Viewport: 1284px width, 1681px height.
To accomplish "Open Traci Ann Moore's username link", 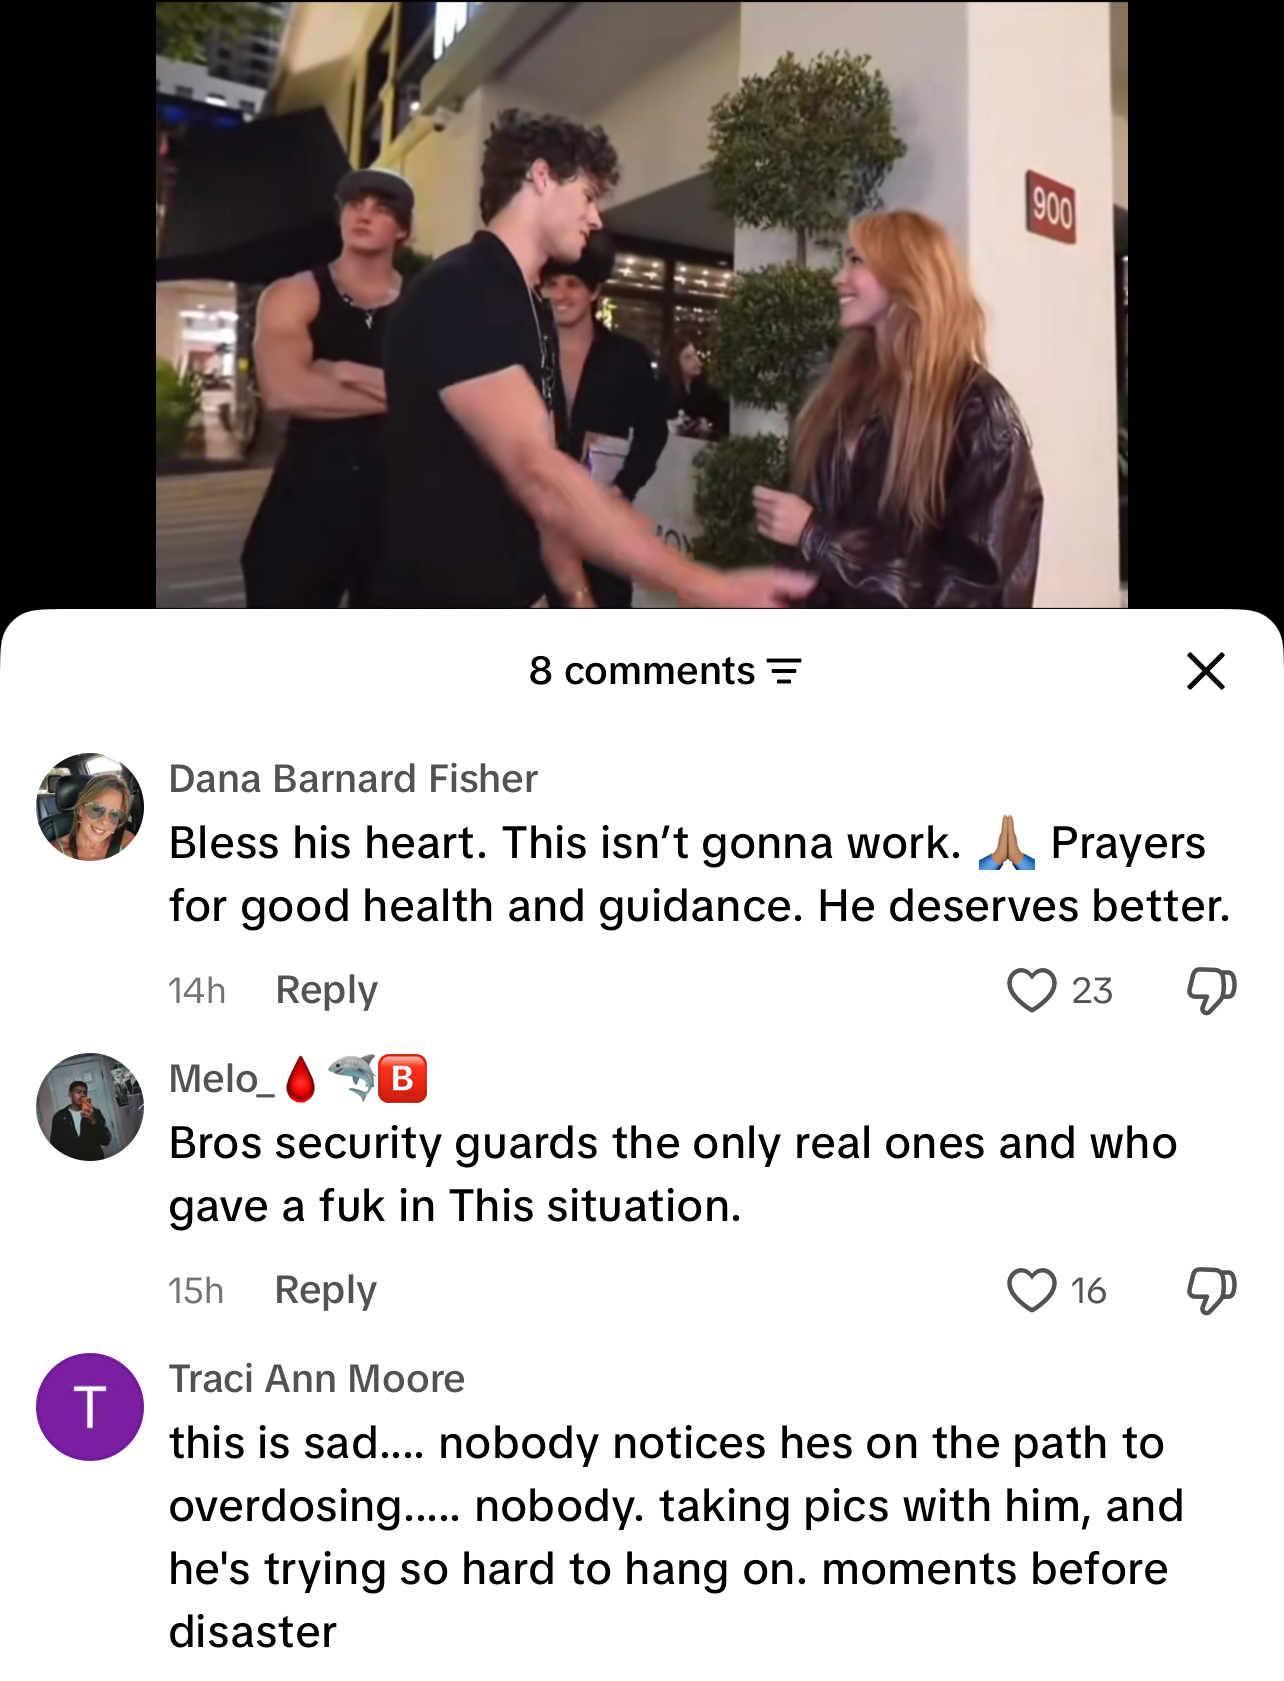I will pyautogui.click(x=317, y=1378).
